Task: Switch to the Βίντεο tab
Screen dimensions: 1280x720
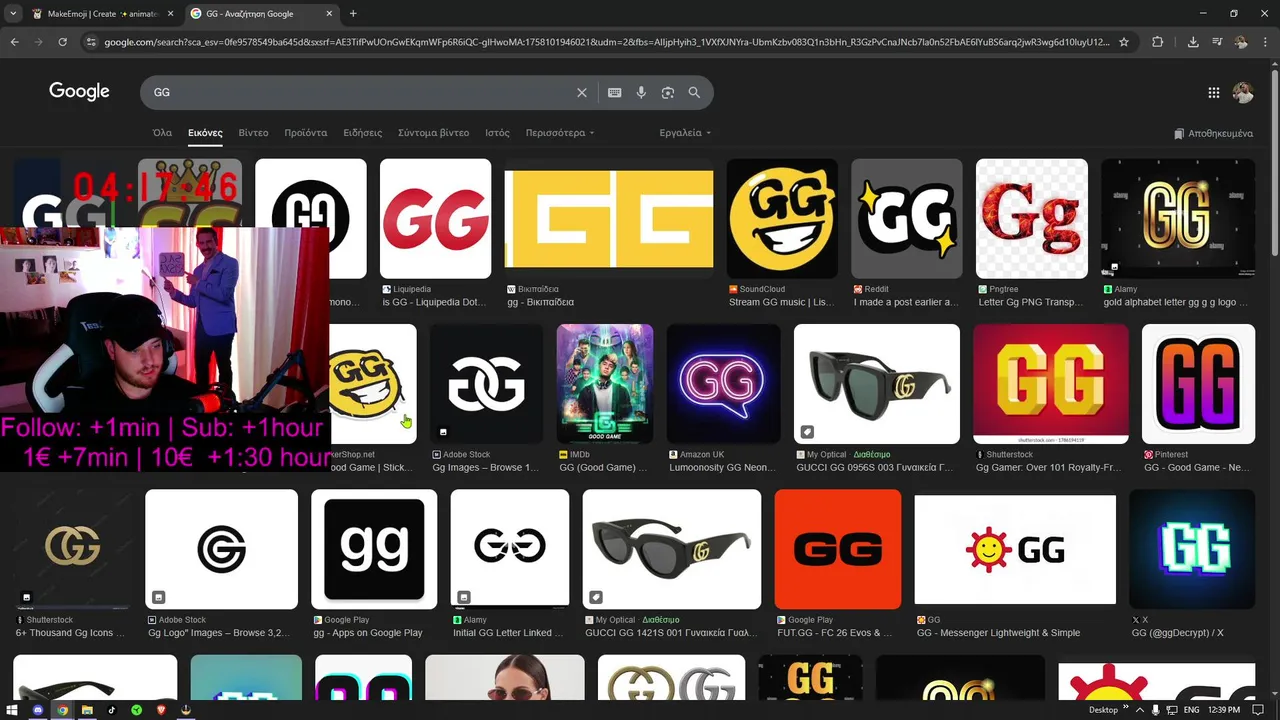Action: coord(253,133)
